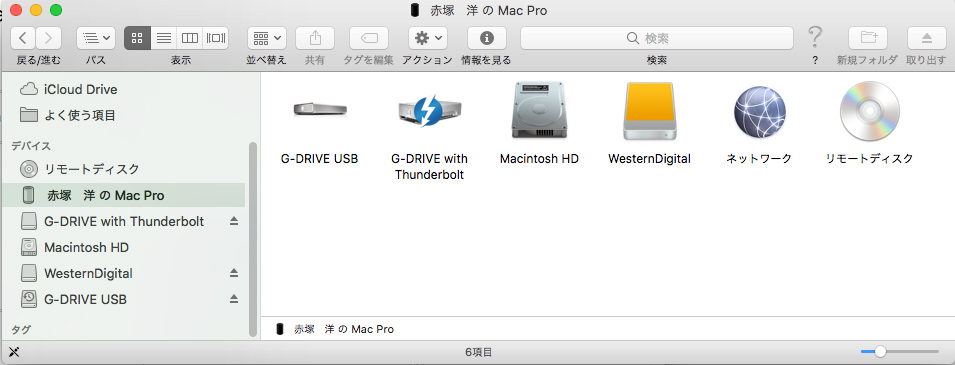
Task: Open the arrange (並べ替え) dropdown
Action: [267, 38]
